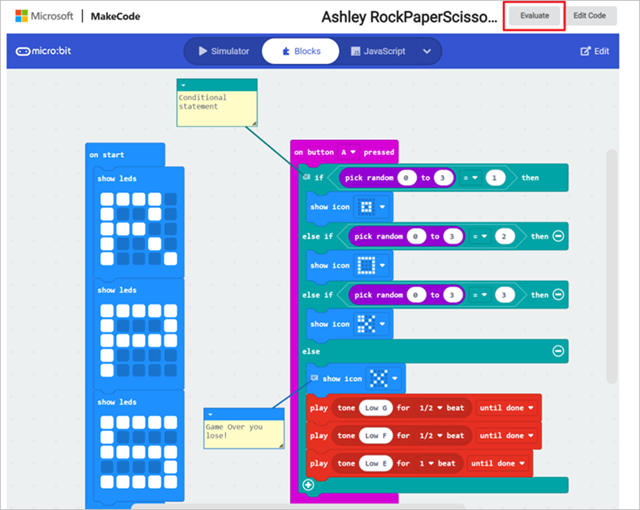This screenshot has height=510, width=640.
Task: Toggle top-left LED in the second show leds block
Action: (x=107, y=311)
